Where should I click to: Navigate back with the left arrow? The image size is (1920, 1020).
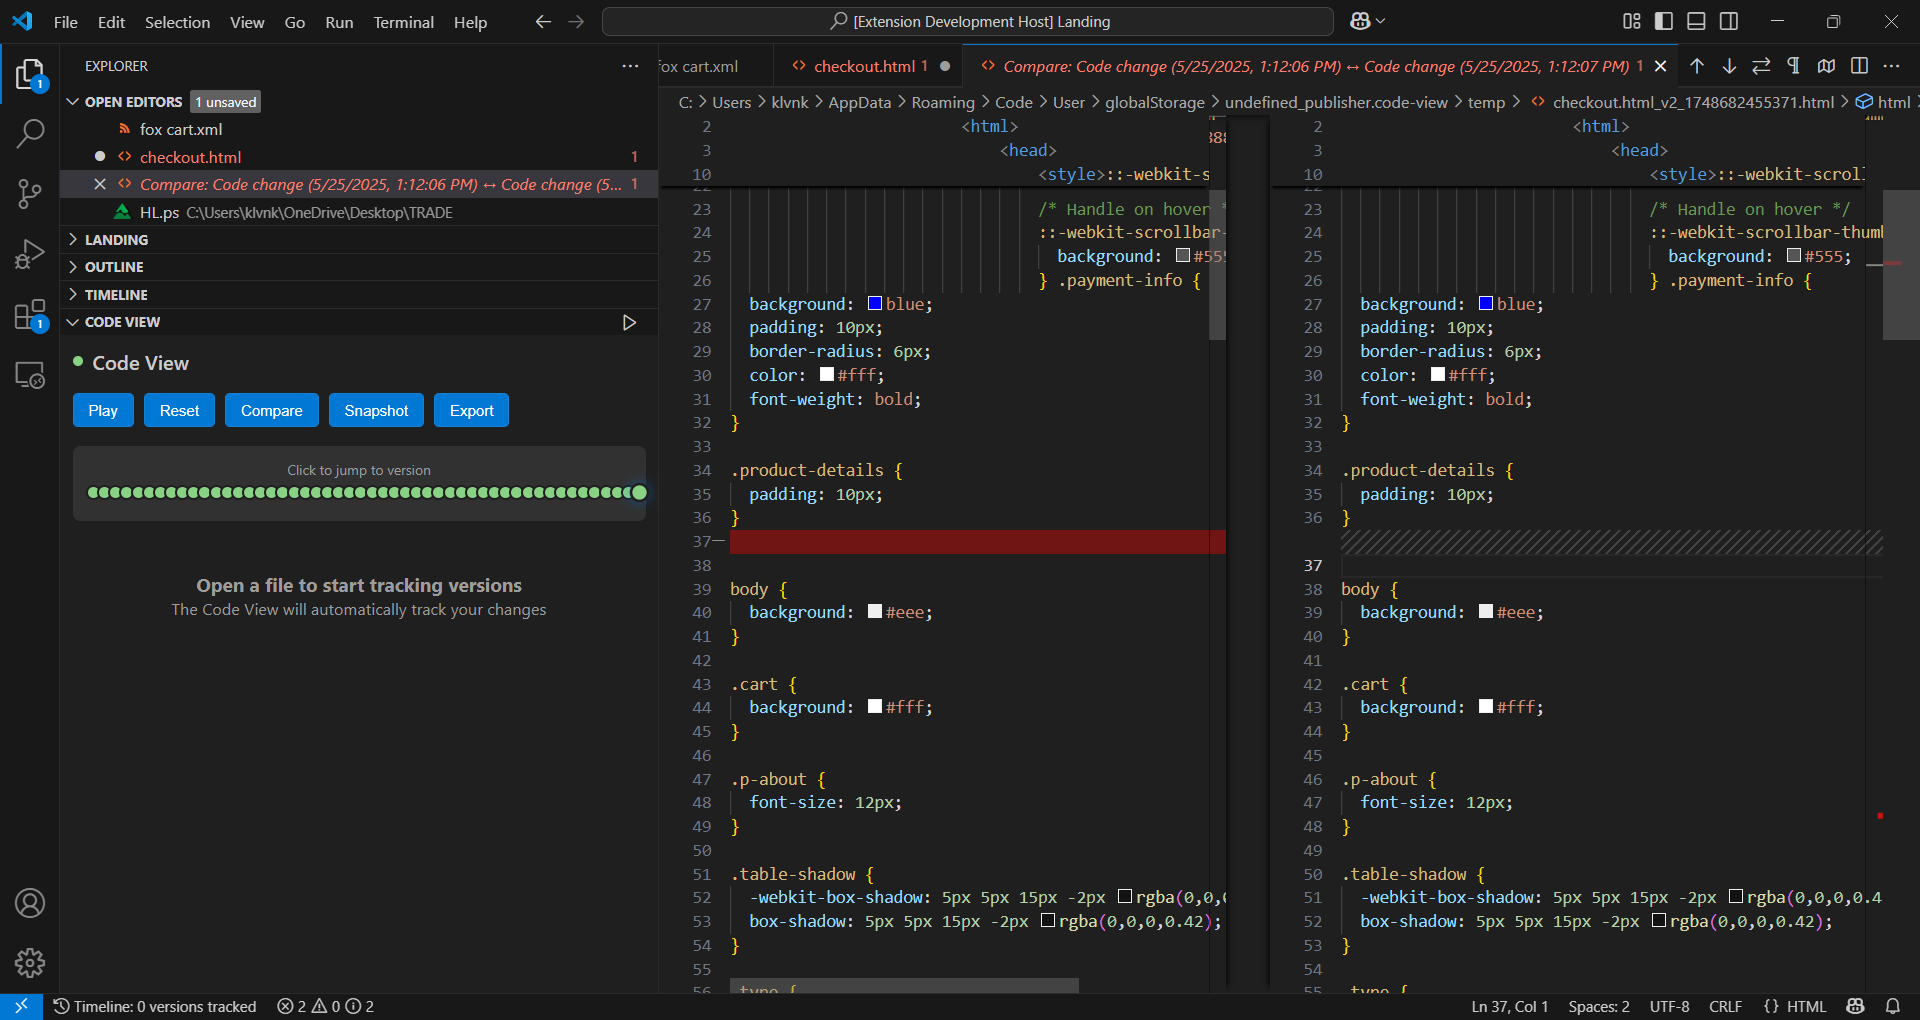543,21
